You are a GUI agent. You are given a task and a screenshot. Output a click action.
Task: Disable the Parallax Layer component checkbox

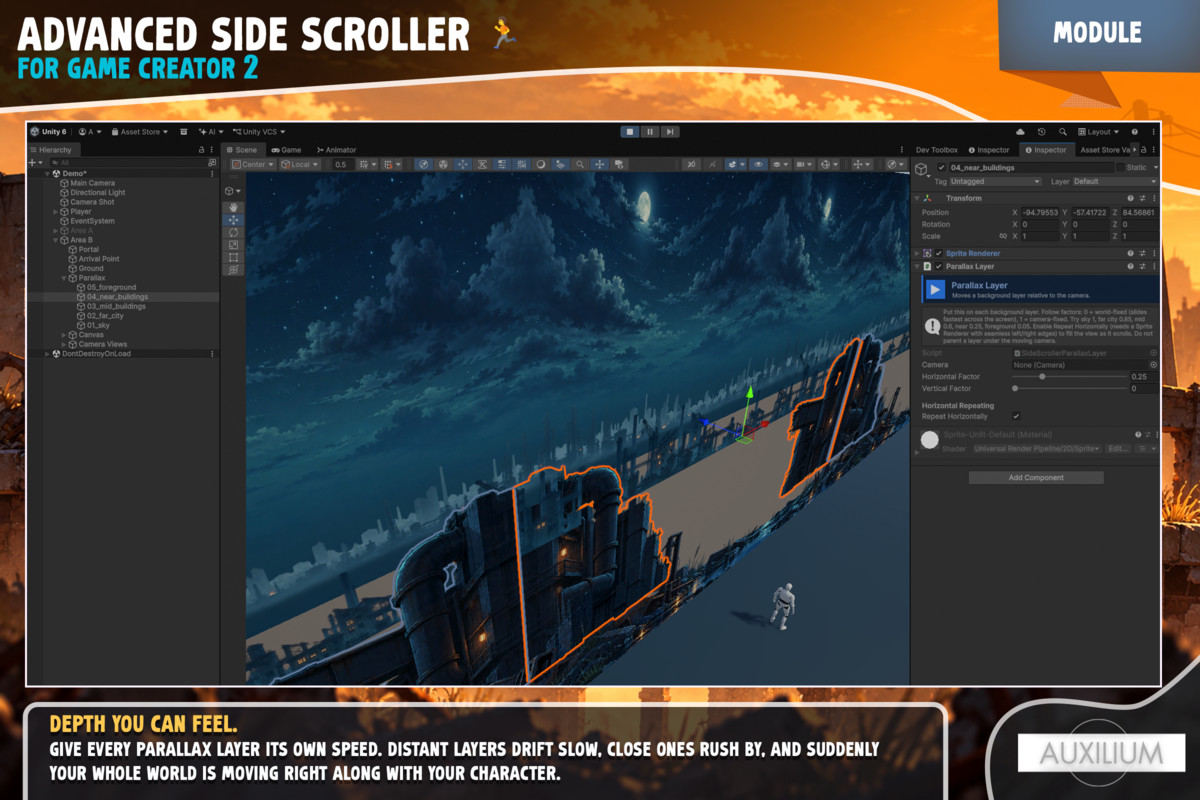[939, 267]
